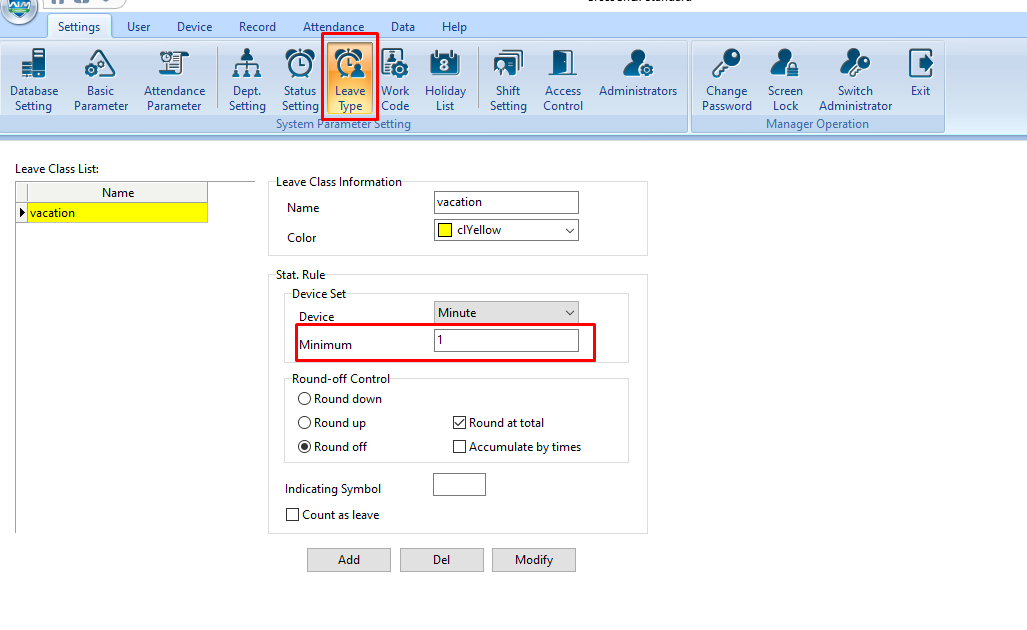Click the Add button
Image resolution: width=1027 pixels, height=630 pixels.
pos(349,560)
